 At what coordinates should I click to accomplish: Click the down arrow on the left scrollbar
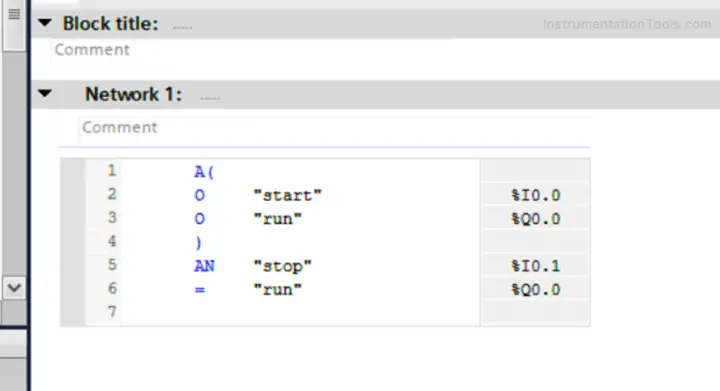[14, 288]
